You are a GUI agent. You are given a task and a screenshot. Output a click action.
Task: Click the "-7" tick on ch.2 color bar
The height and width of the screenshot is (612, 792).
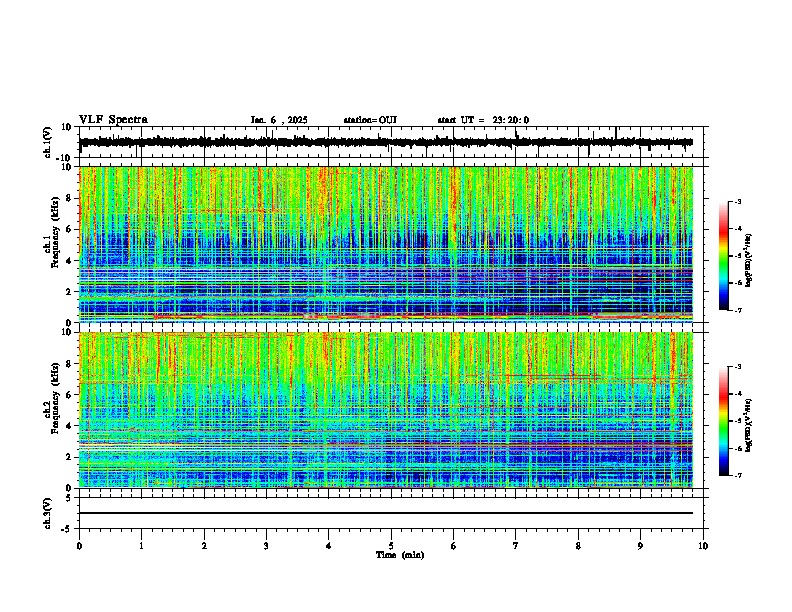click(738, 476)
